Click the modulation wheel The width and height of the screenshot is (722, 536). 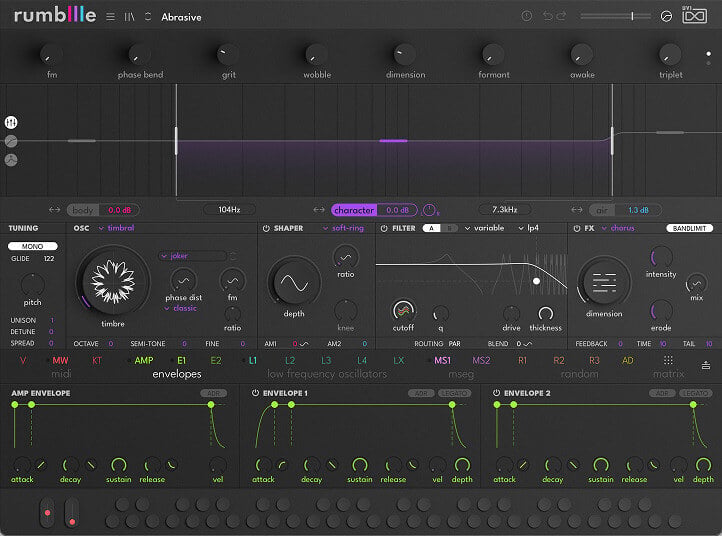[72, 513]
